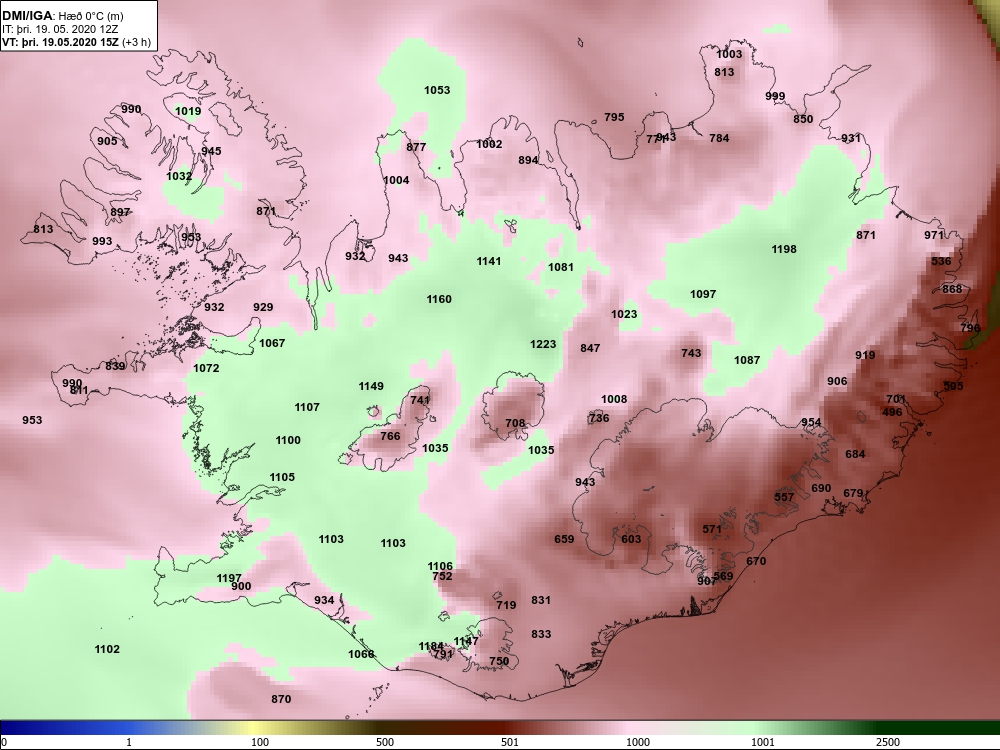Select the 1081 label
This screenshot has width=1000, height=750.
(561, 267)
